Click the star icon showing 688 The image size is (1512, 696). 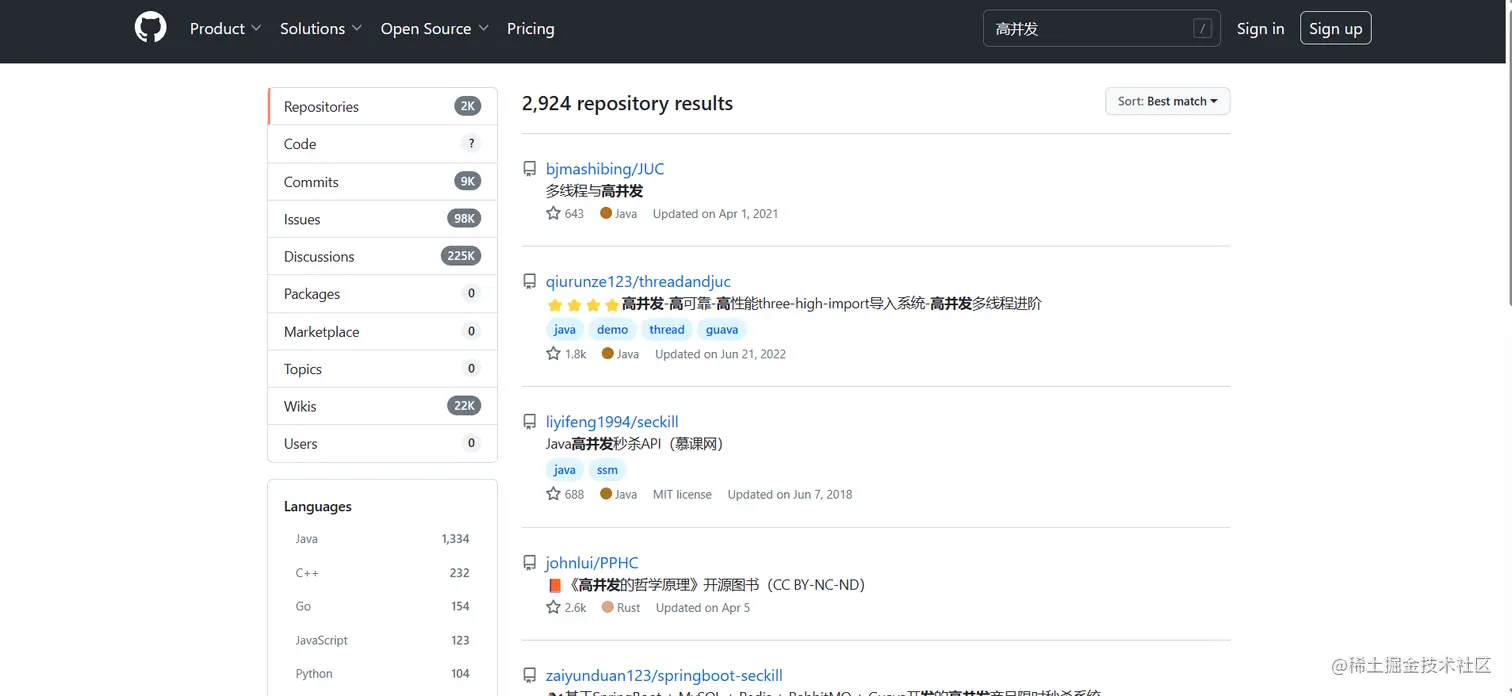pyautogui.click(x=553, y=494)
